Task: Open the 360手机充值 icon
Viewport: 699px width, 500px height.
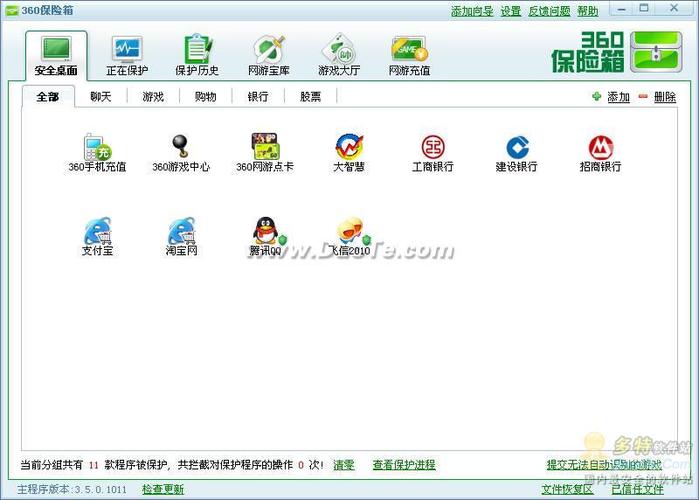Action: (97, 148)
